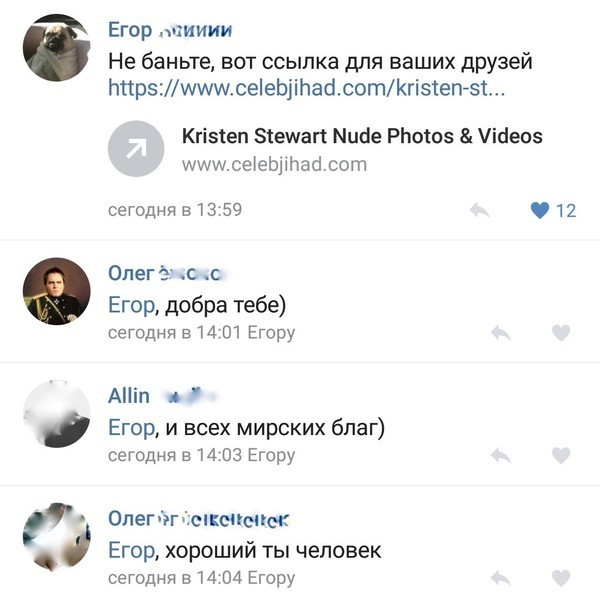The width and height of the screenshot is (600, 606).
Task: Like the "хороший ты человек" comment
Action: (x=561, y=579)
